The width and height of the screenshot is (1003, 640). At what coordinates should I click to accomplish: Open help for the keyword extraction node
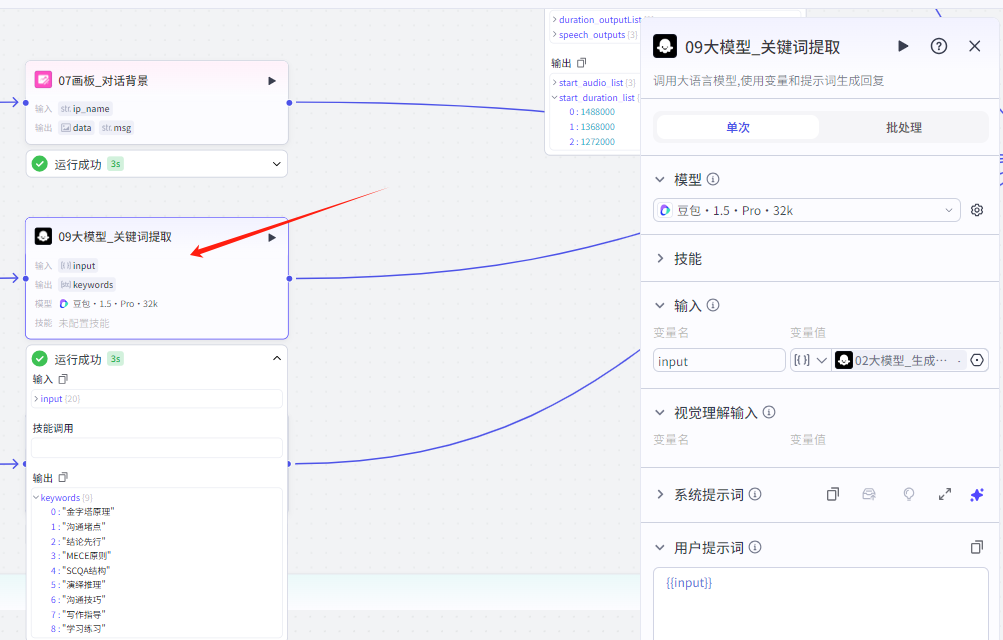[938, 46]
